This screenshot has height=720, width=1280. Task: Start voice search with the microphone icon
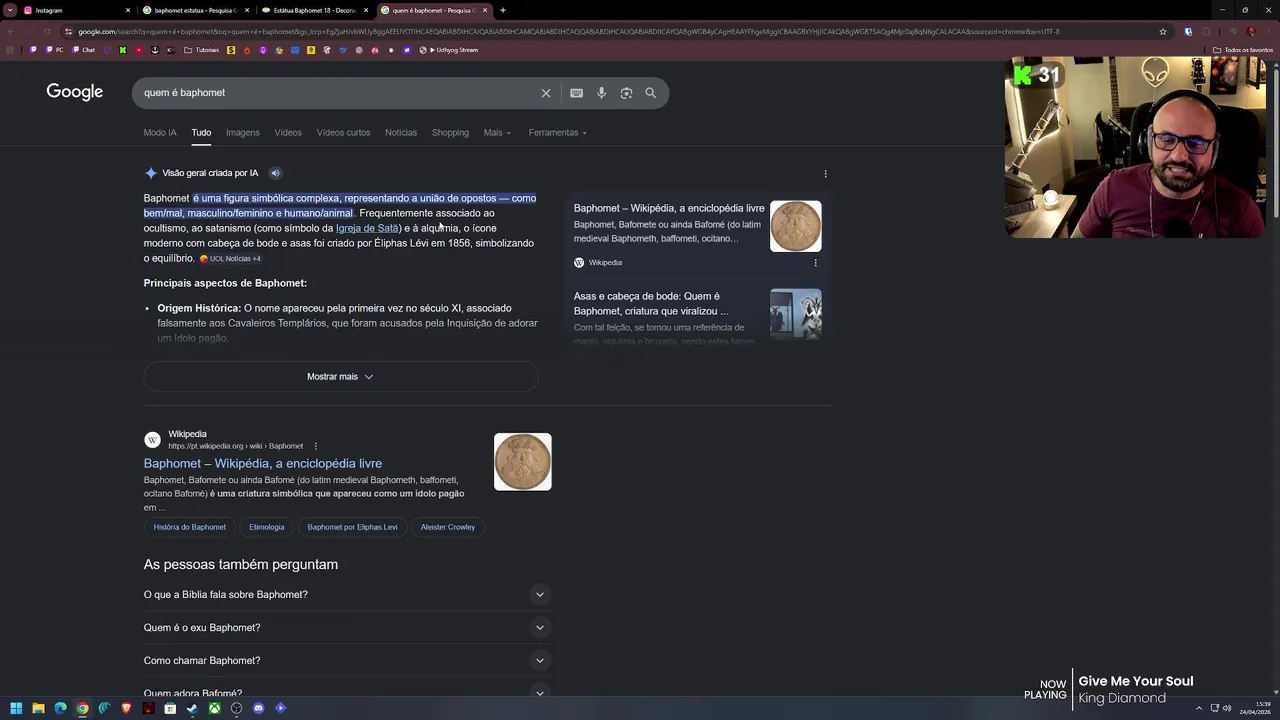pos(601,93)
